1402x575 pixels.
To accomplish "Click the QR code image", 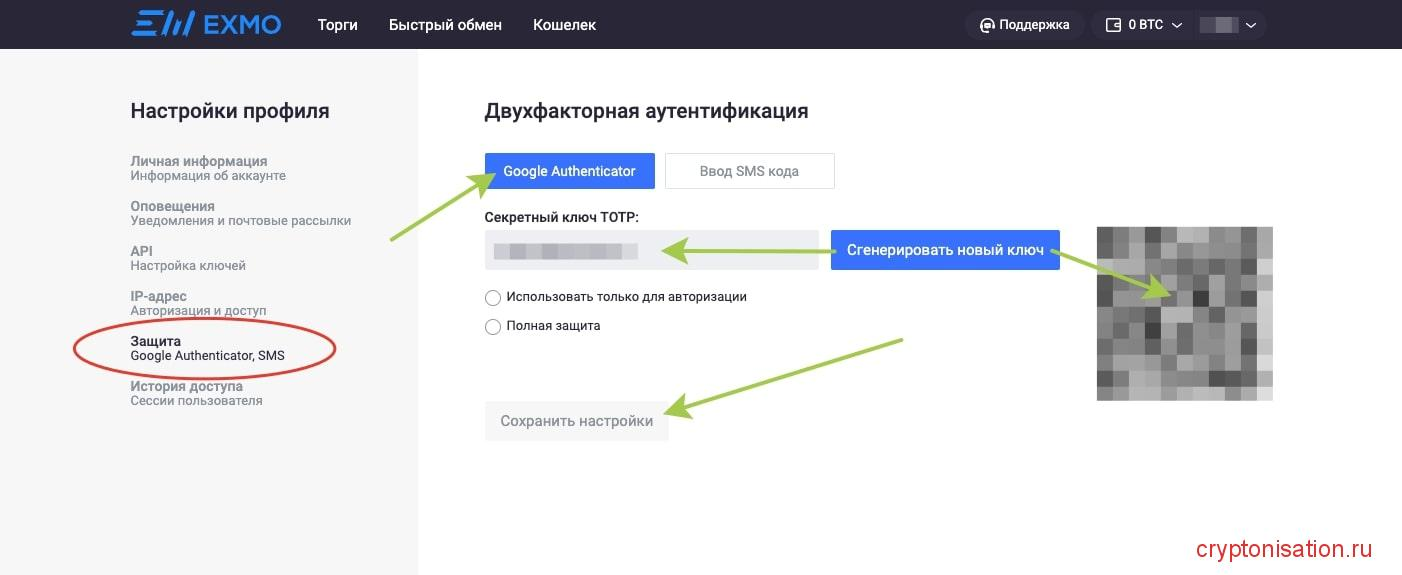I will click(1184, 313).
